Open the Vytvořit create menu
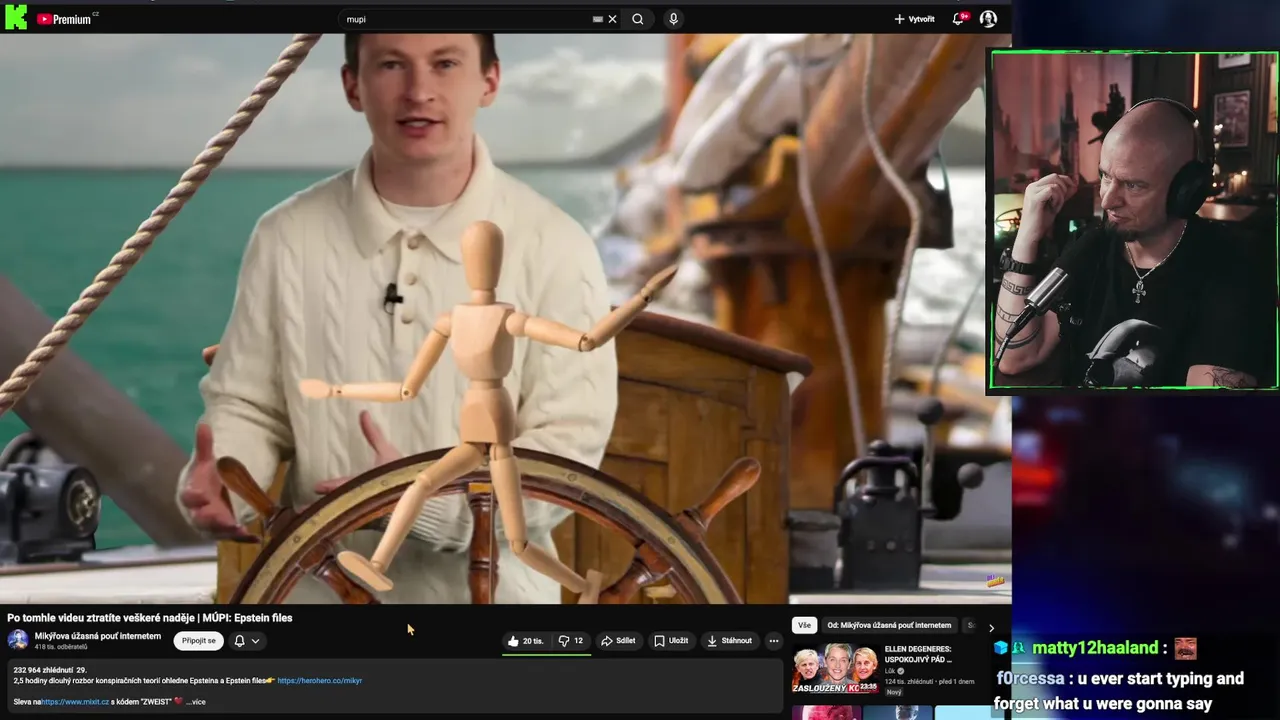This screenshot has height=720, width=1280. tap(915, 19)
